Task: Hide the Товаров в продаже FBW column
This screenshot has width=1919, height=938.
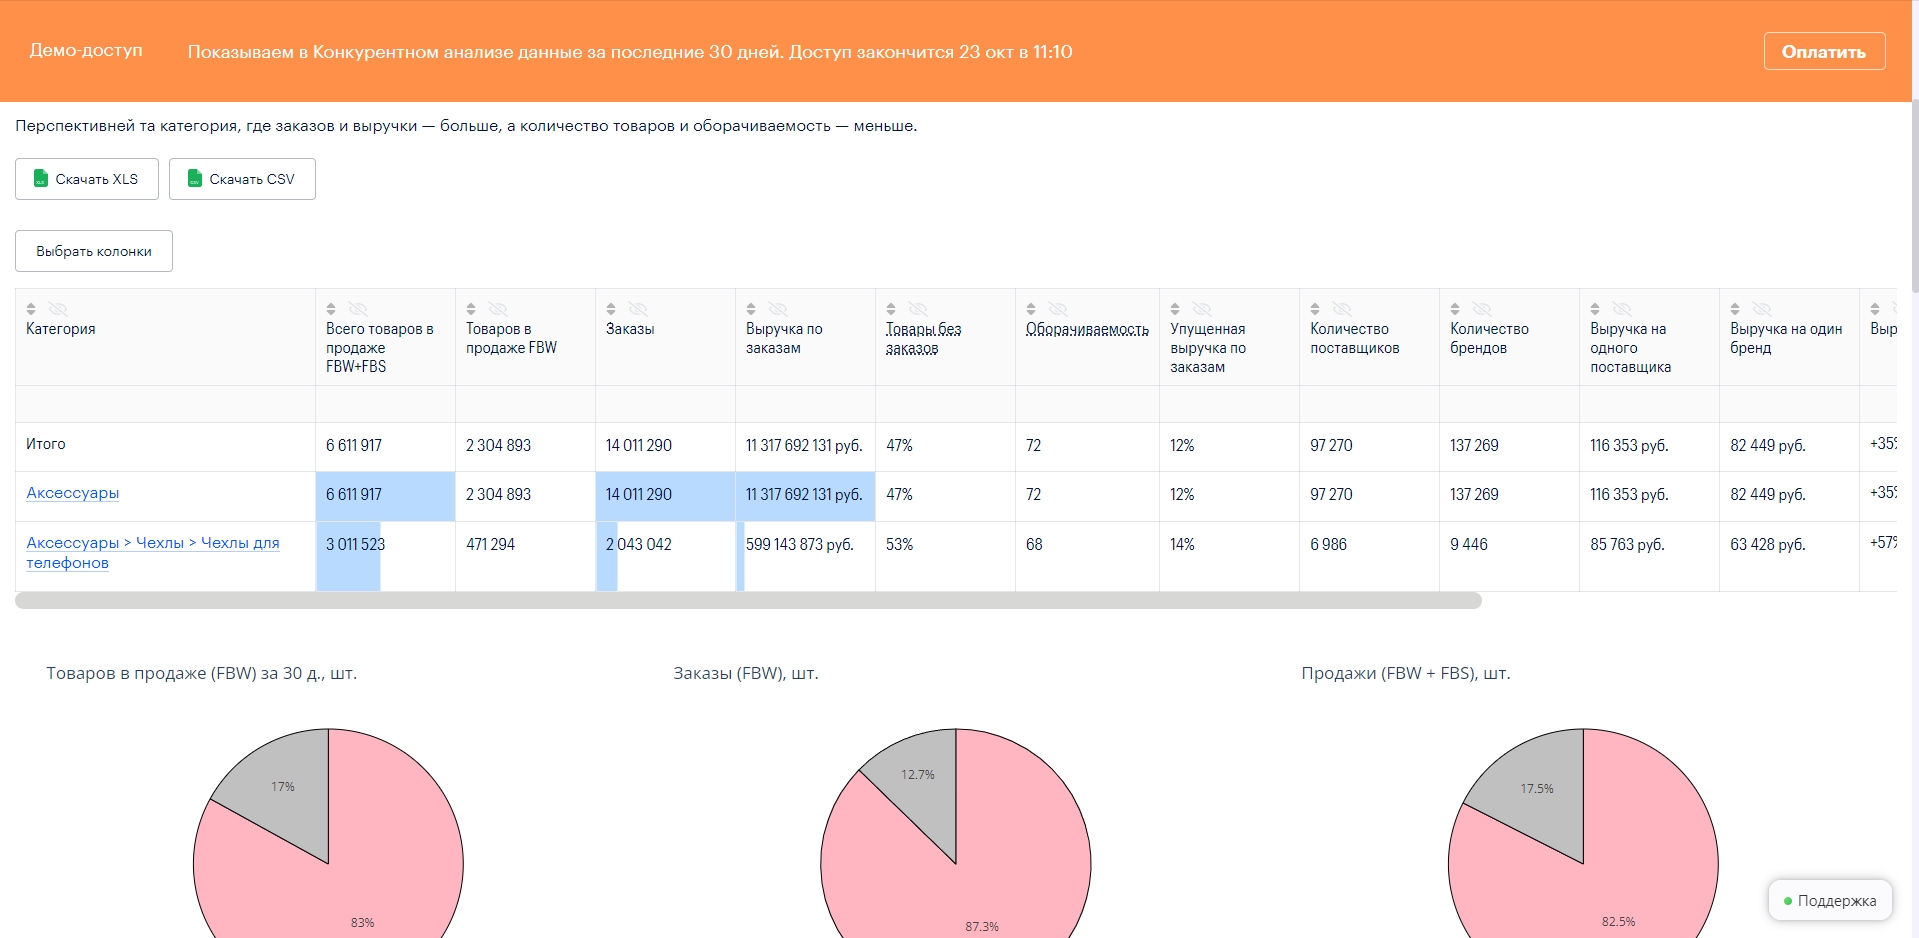Action: coord(498,309)
